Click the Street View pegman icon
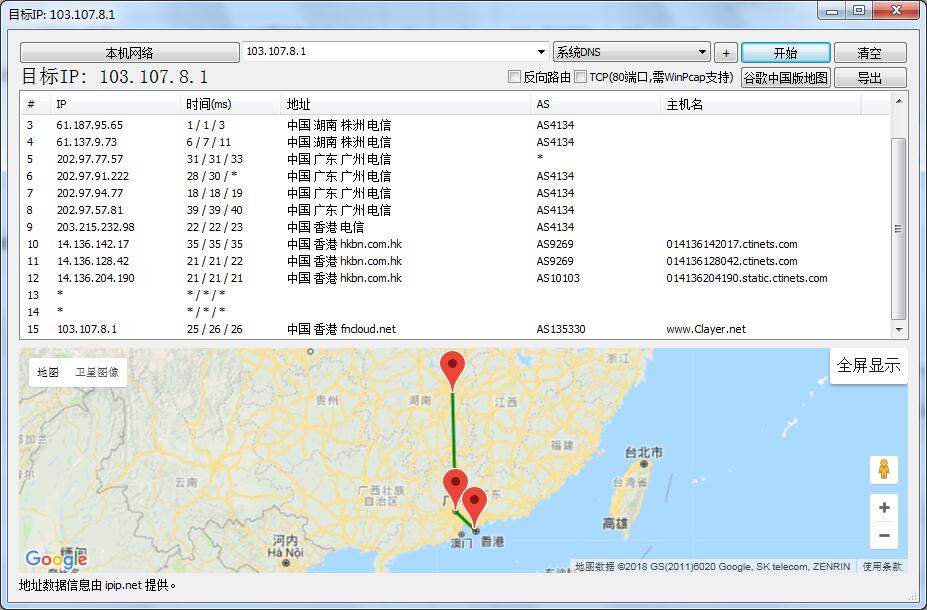 (883, 469)
